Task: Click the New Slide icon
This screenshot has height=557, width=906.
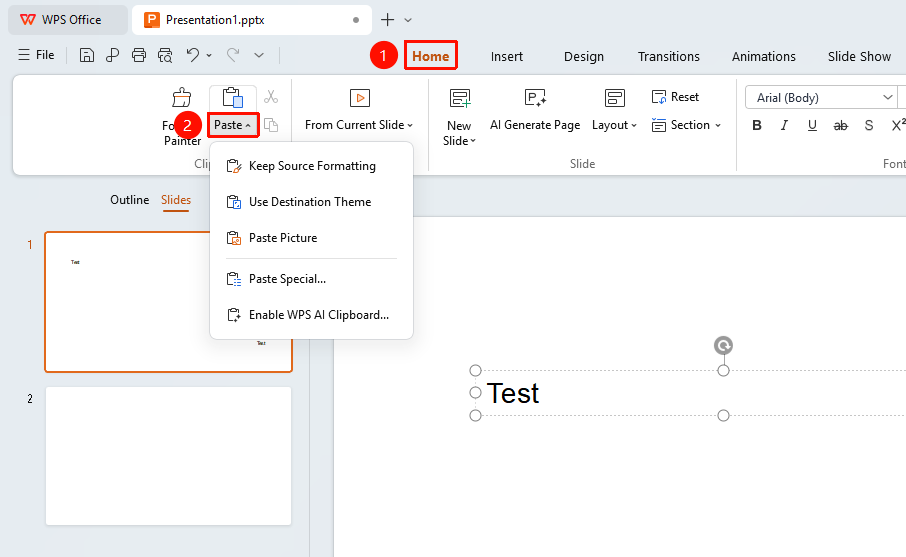Action: pos(460,98)
